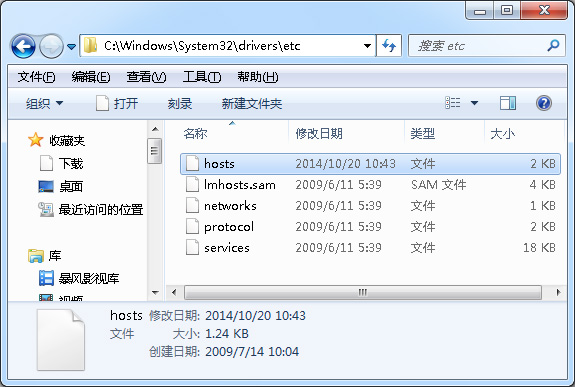Click the lmhosts.sam file icon

tap(192, 184)
